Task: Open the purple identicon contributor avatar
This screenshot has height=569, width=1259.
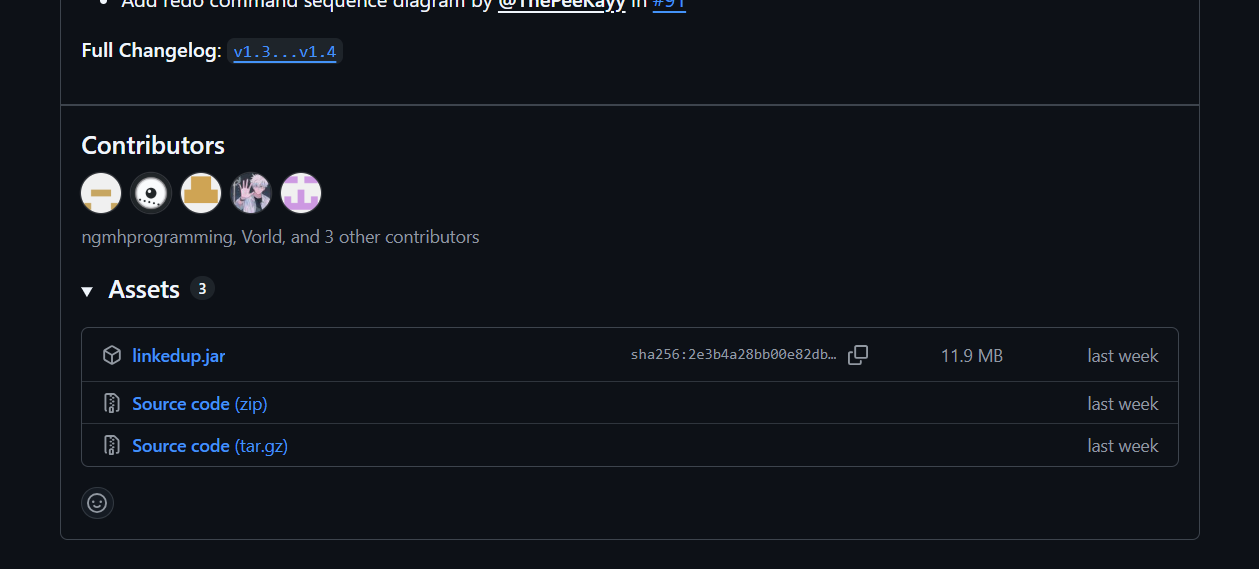Action: pyautogui.click(x=301, y=193)
